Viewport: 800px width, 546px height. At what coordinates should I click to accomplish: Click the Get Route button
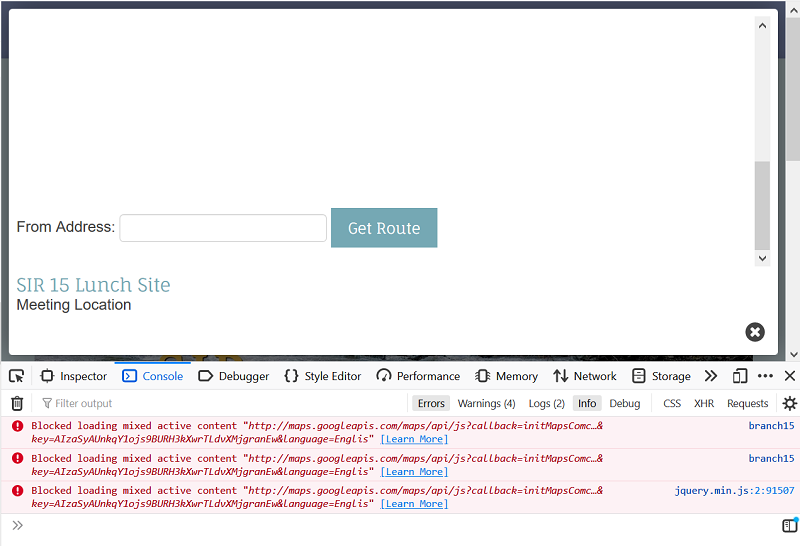point(384,228)
